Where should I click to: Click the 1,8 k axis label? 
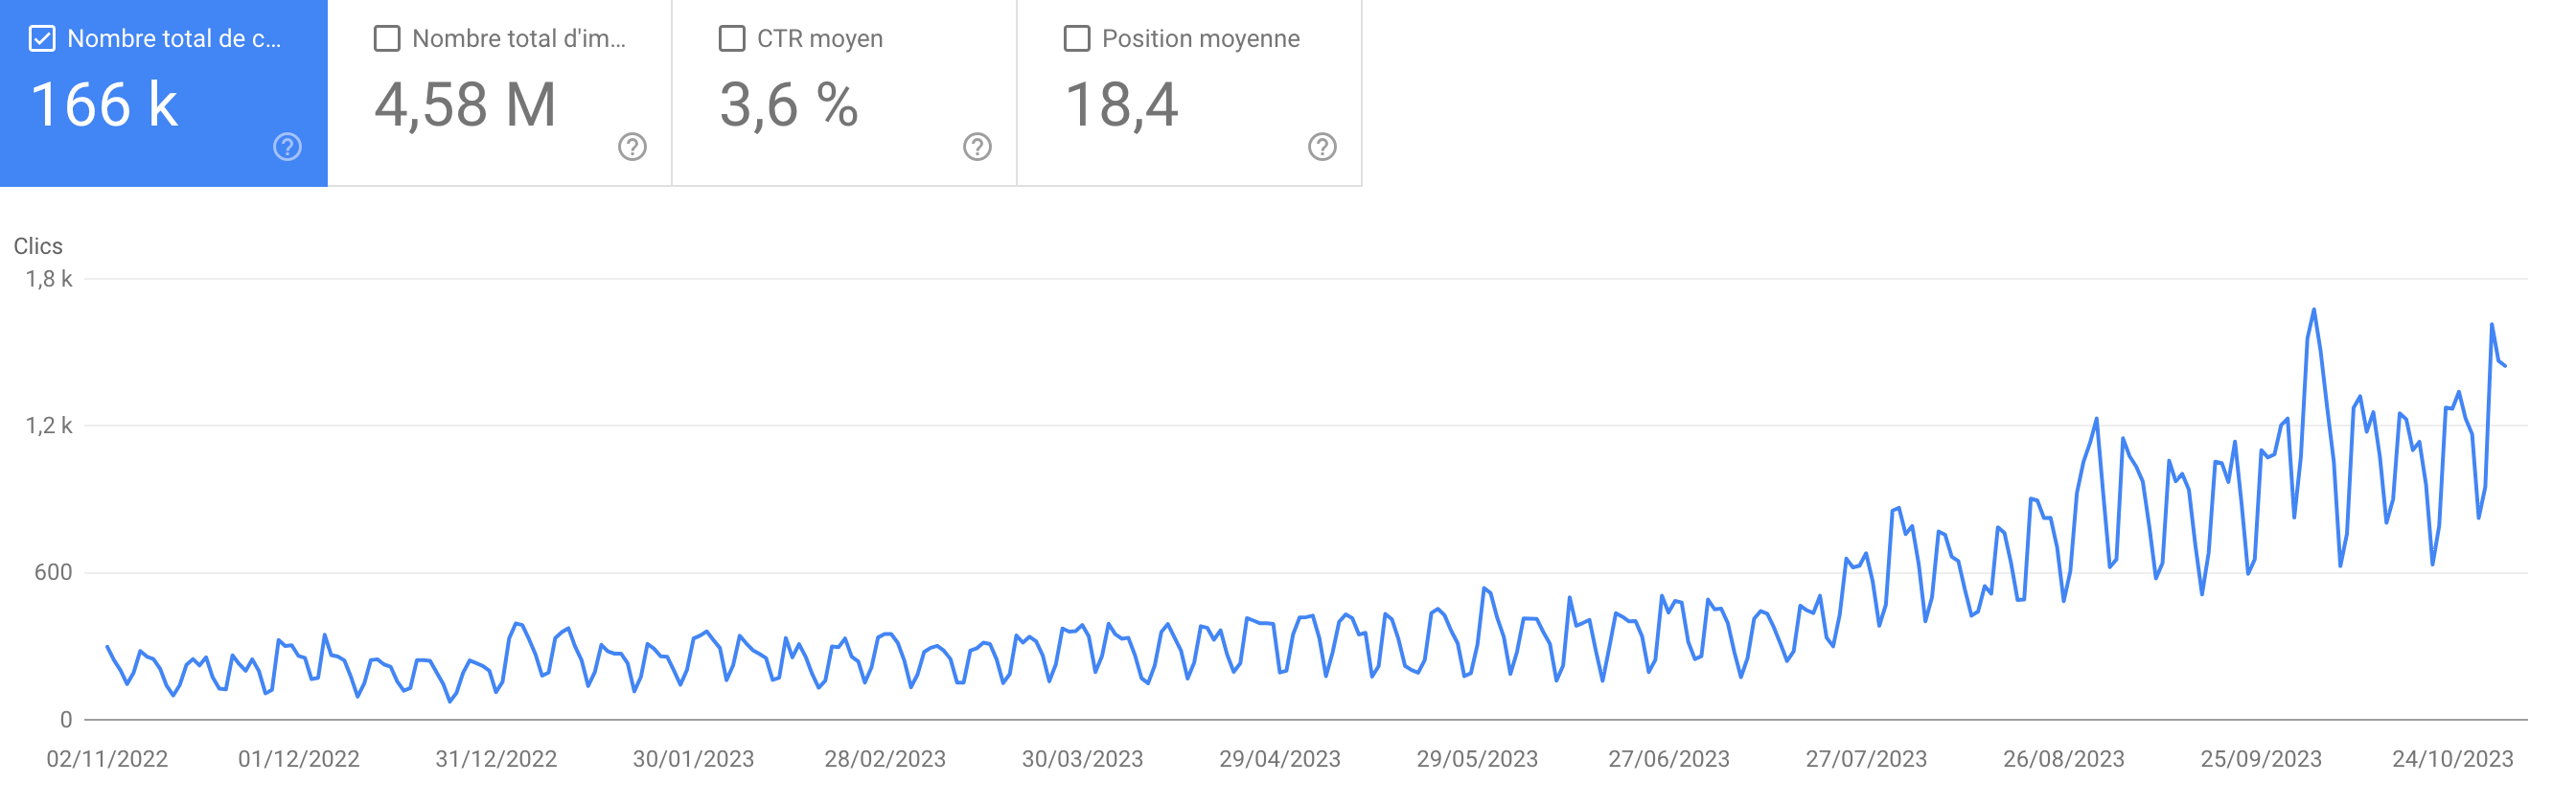(x=49, y=279)
